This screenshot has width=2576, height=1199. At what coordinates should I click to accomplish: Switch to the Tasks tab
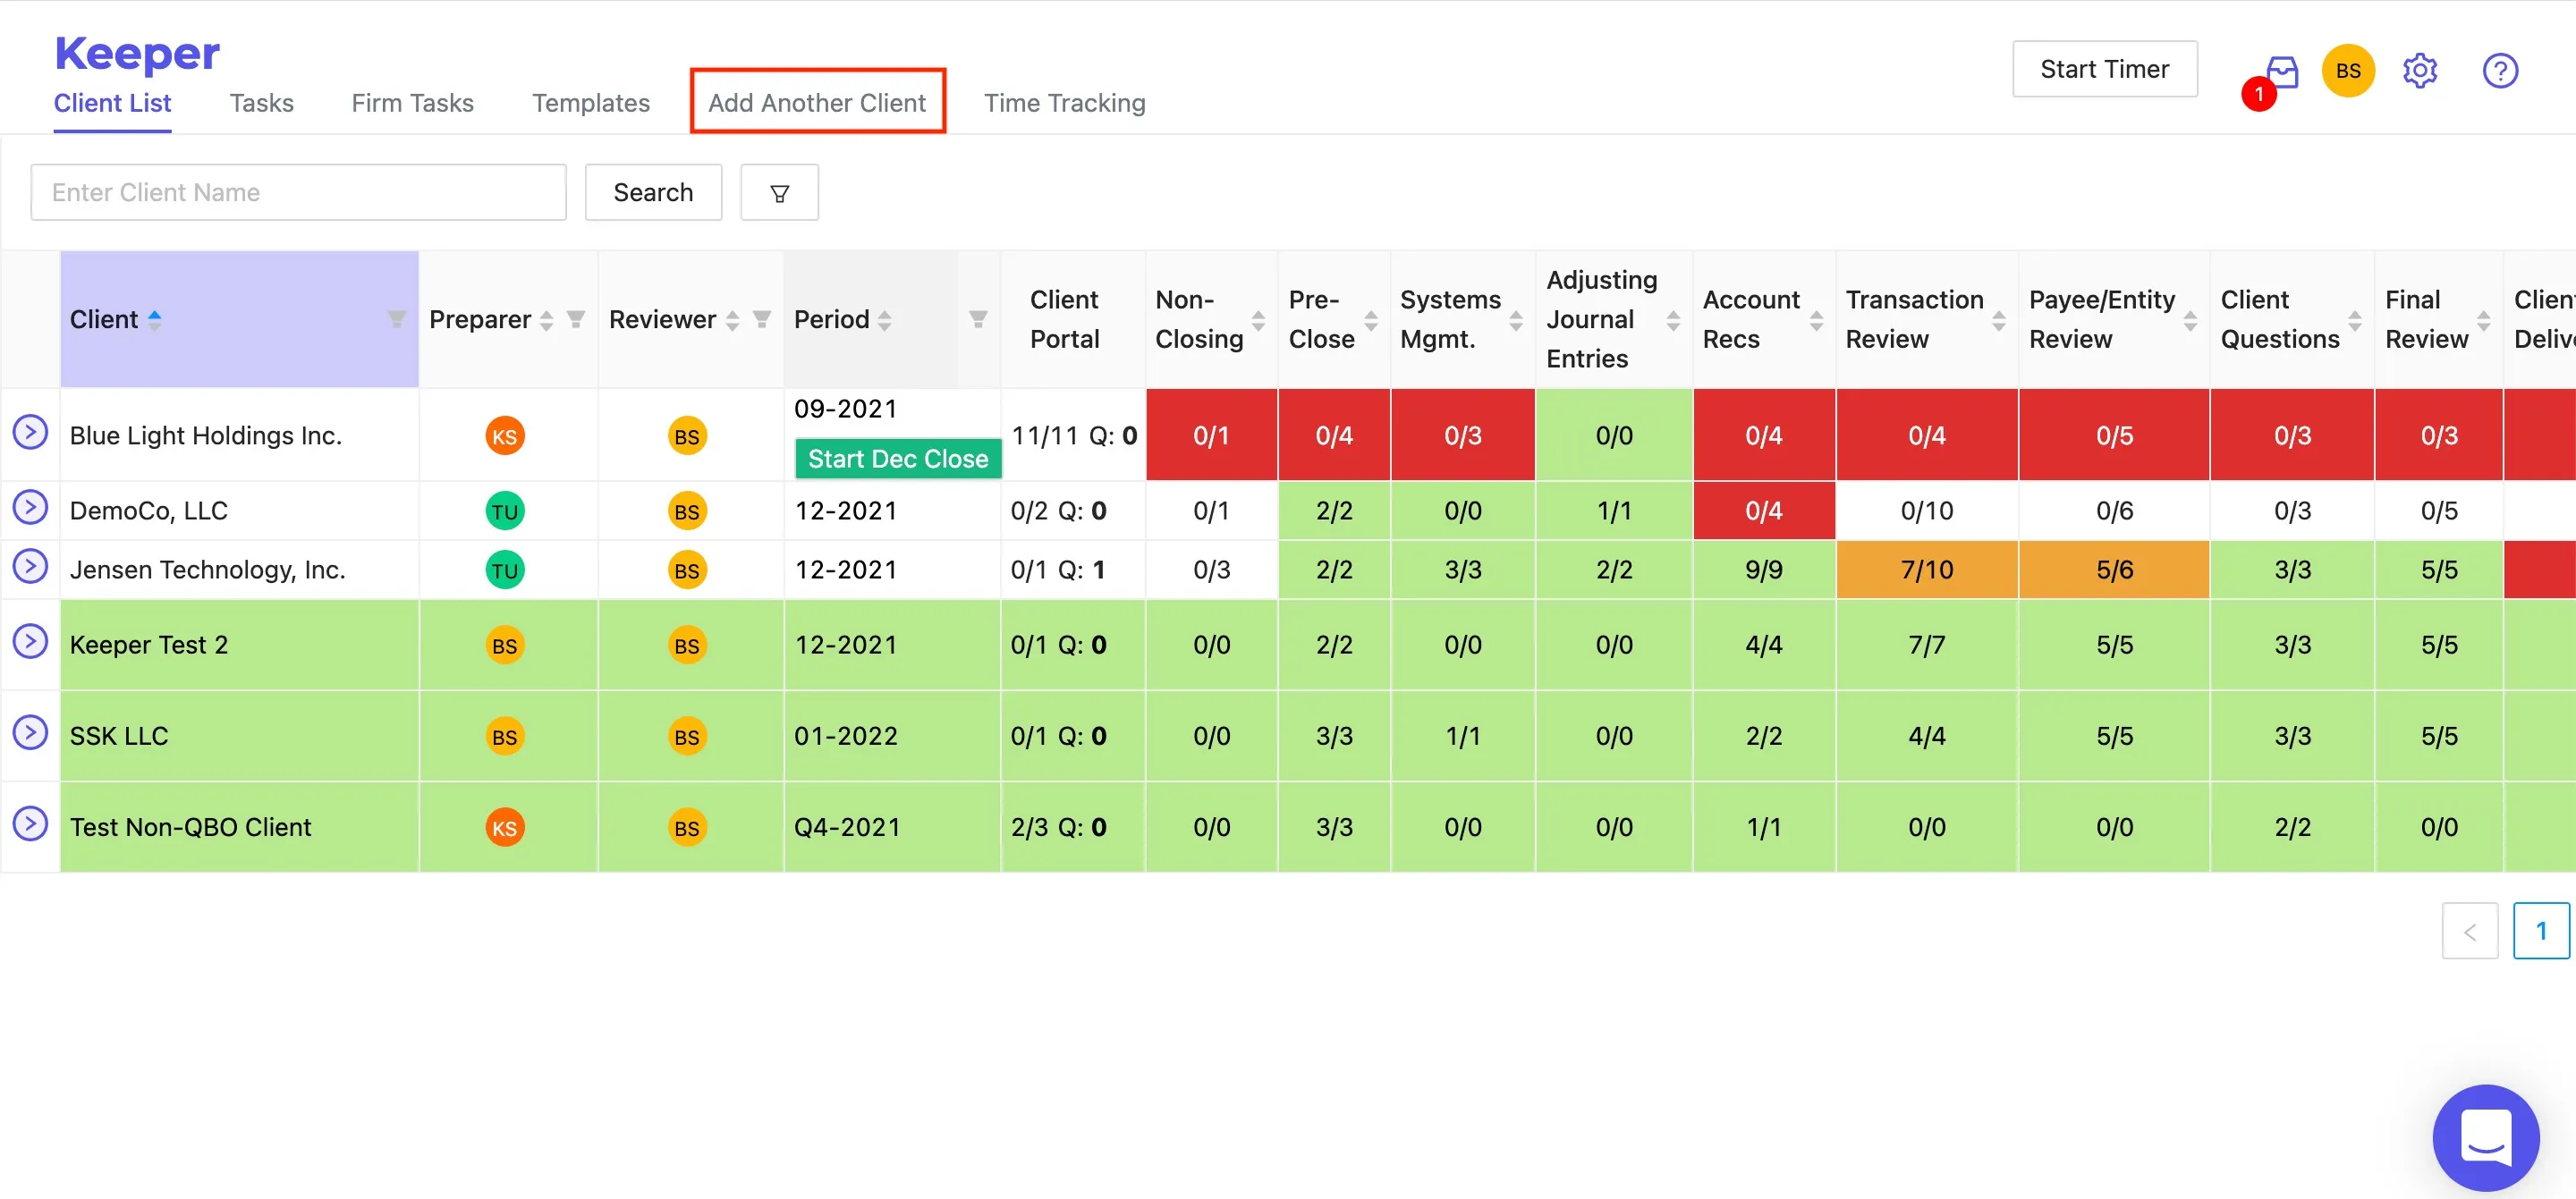261,103
